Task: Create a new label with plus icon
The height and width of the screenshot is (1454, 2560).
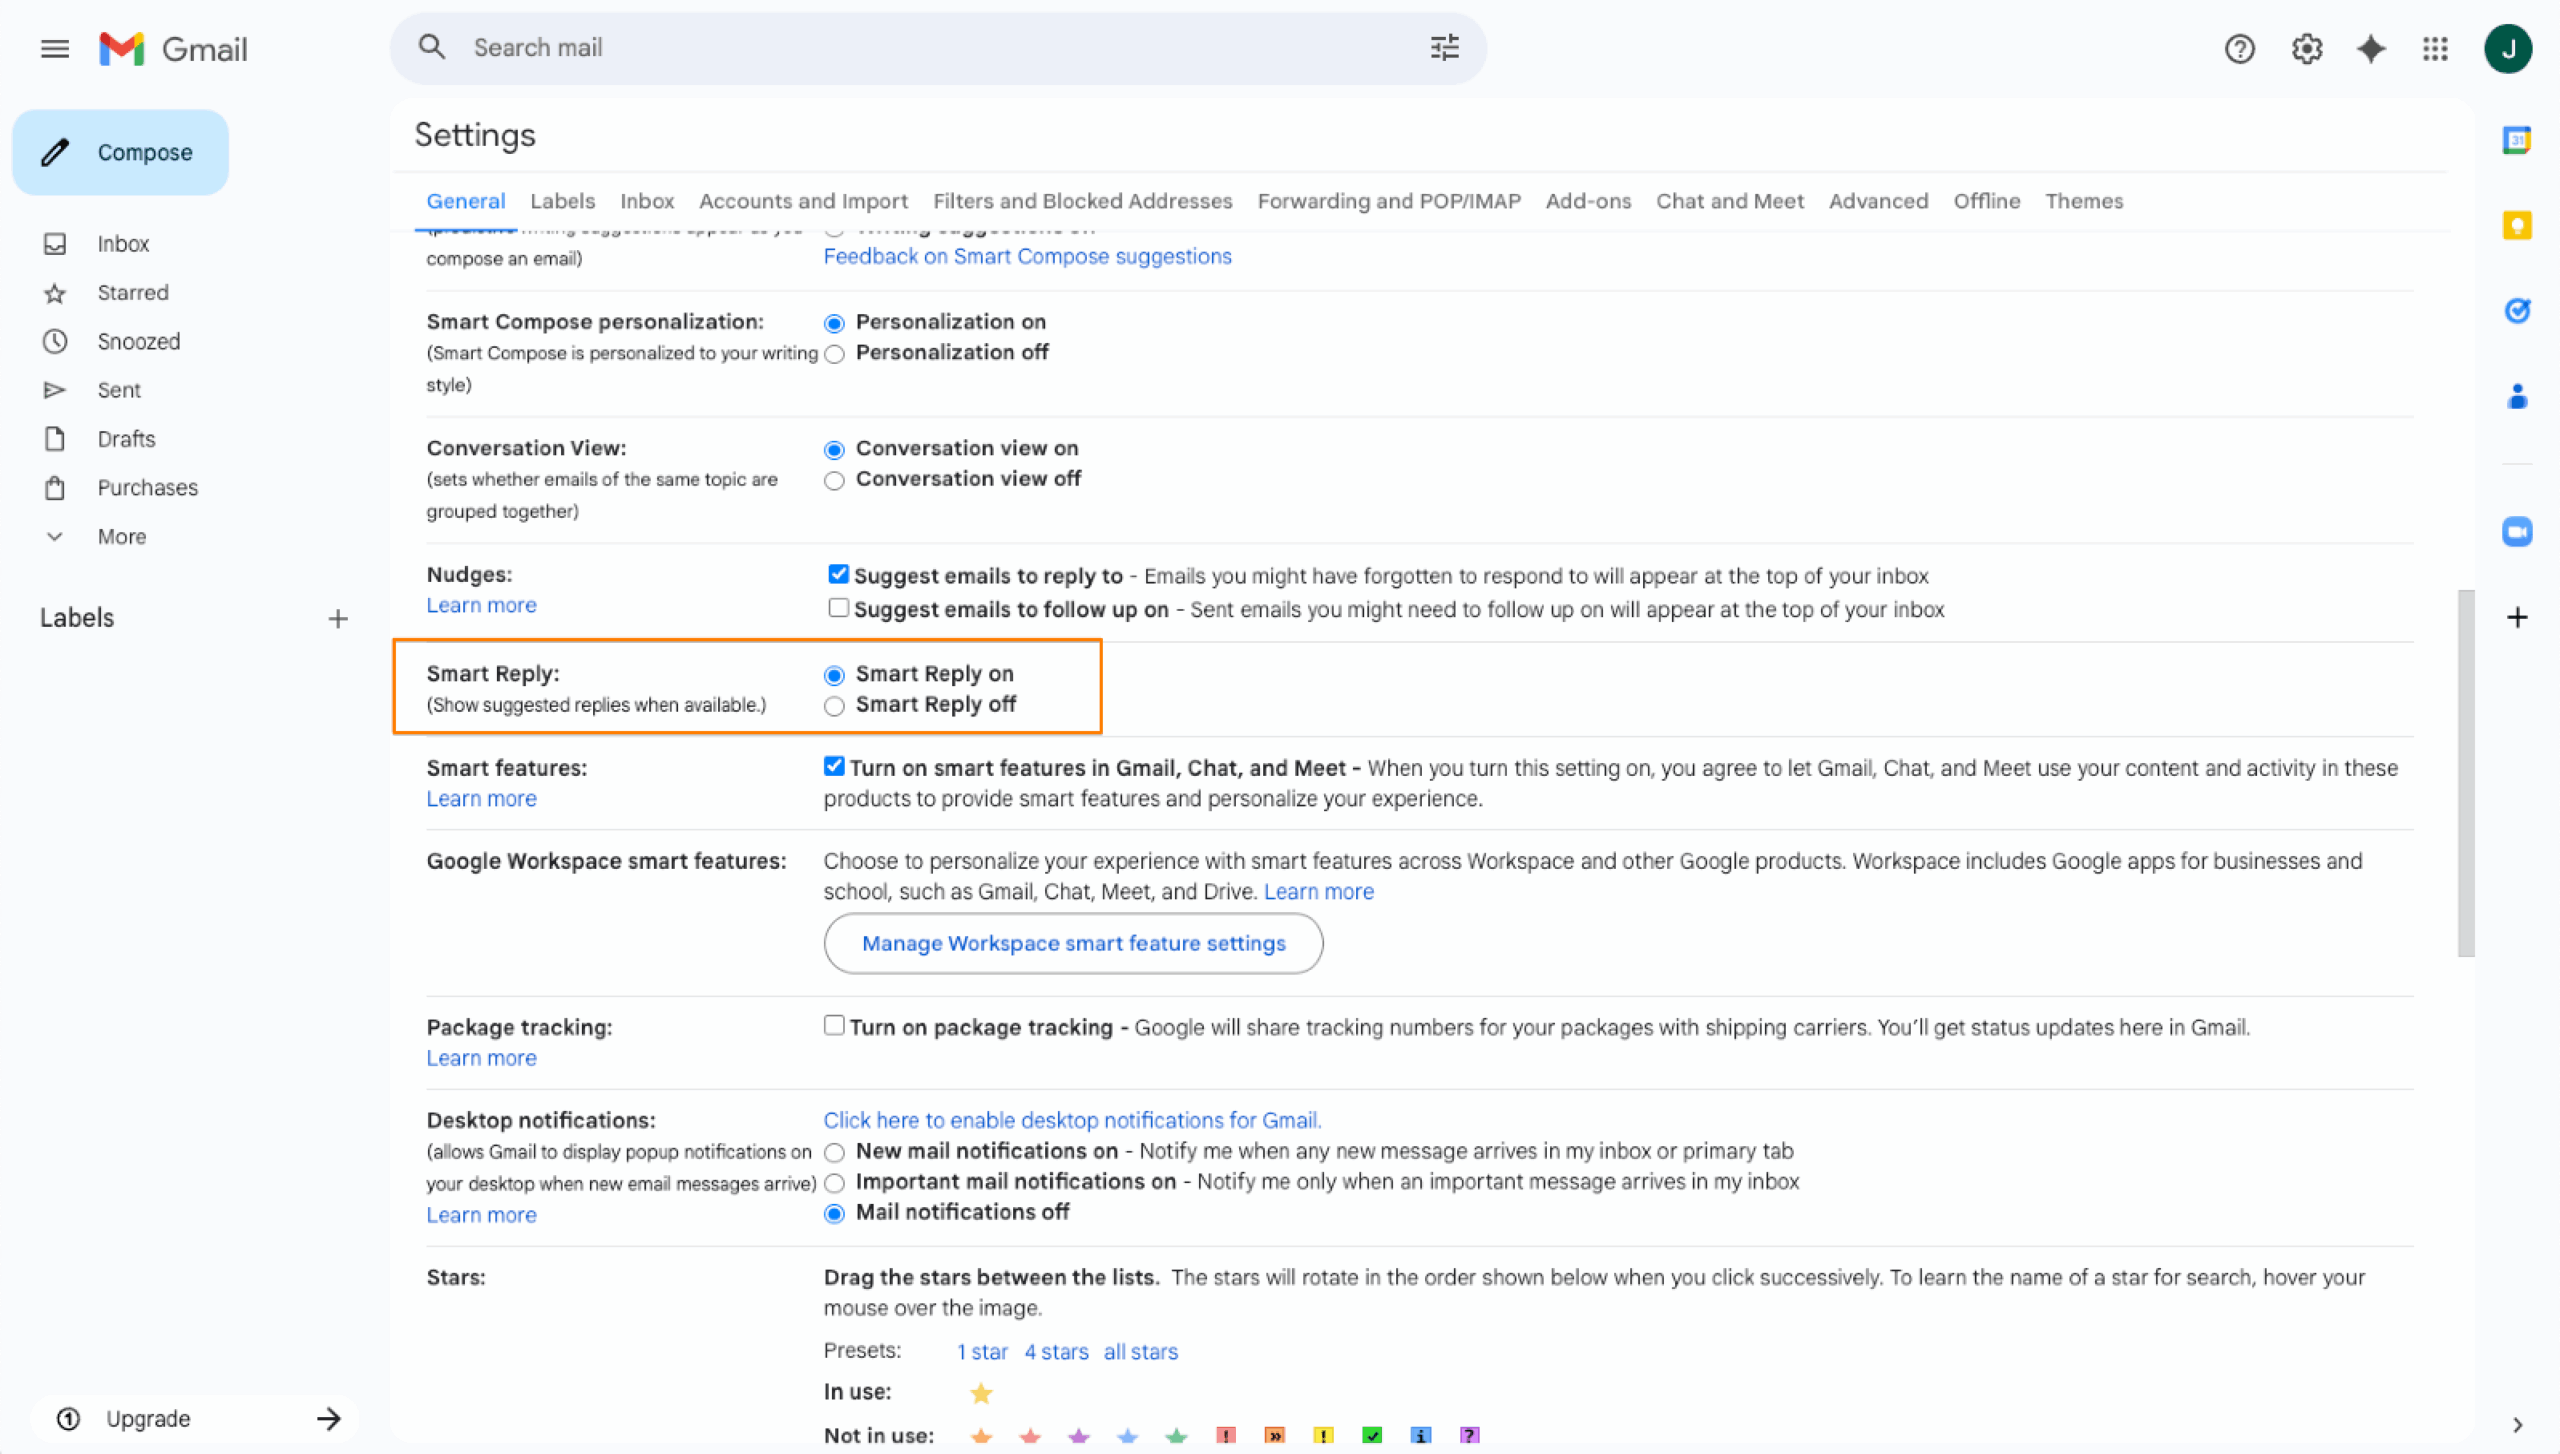Action: (338, 618)
